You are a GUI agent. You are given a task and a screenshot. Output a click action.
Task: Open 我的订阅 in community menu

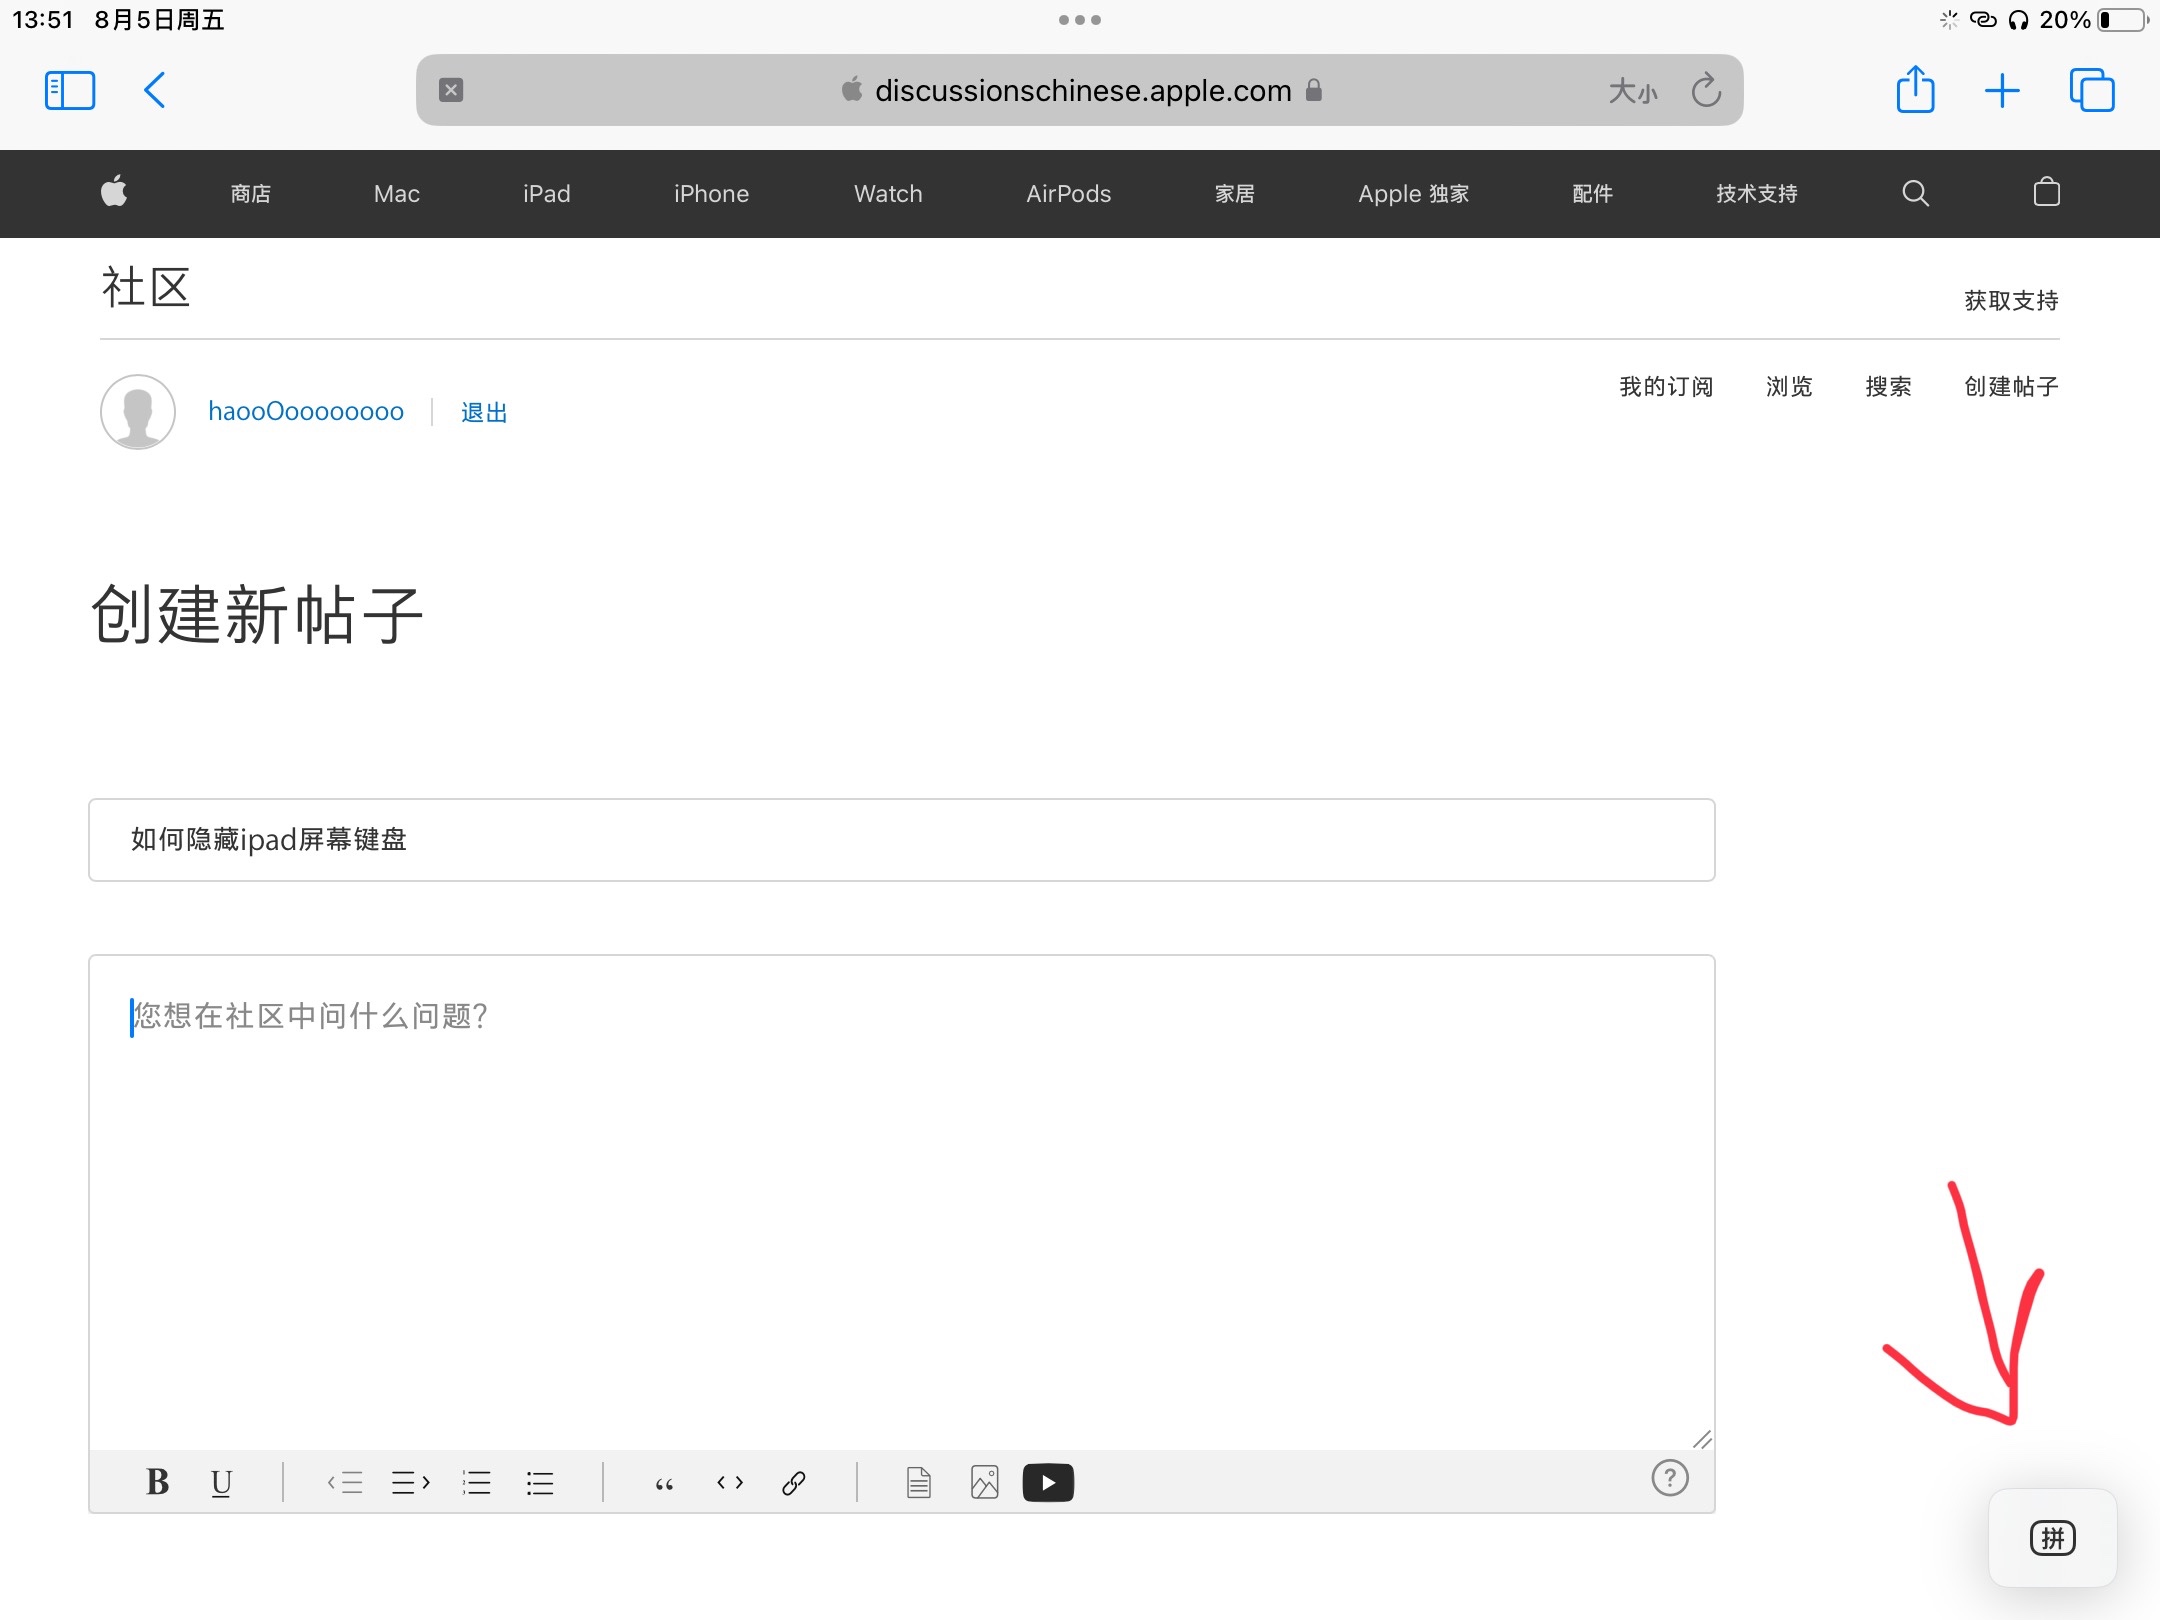(1666, 387)
